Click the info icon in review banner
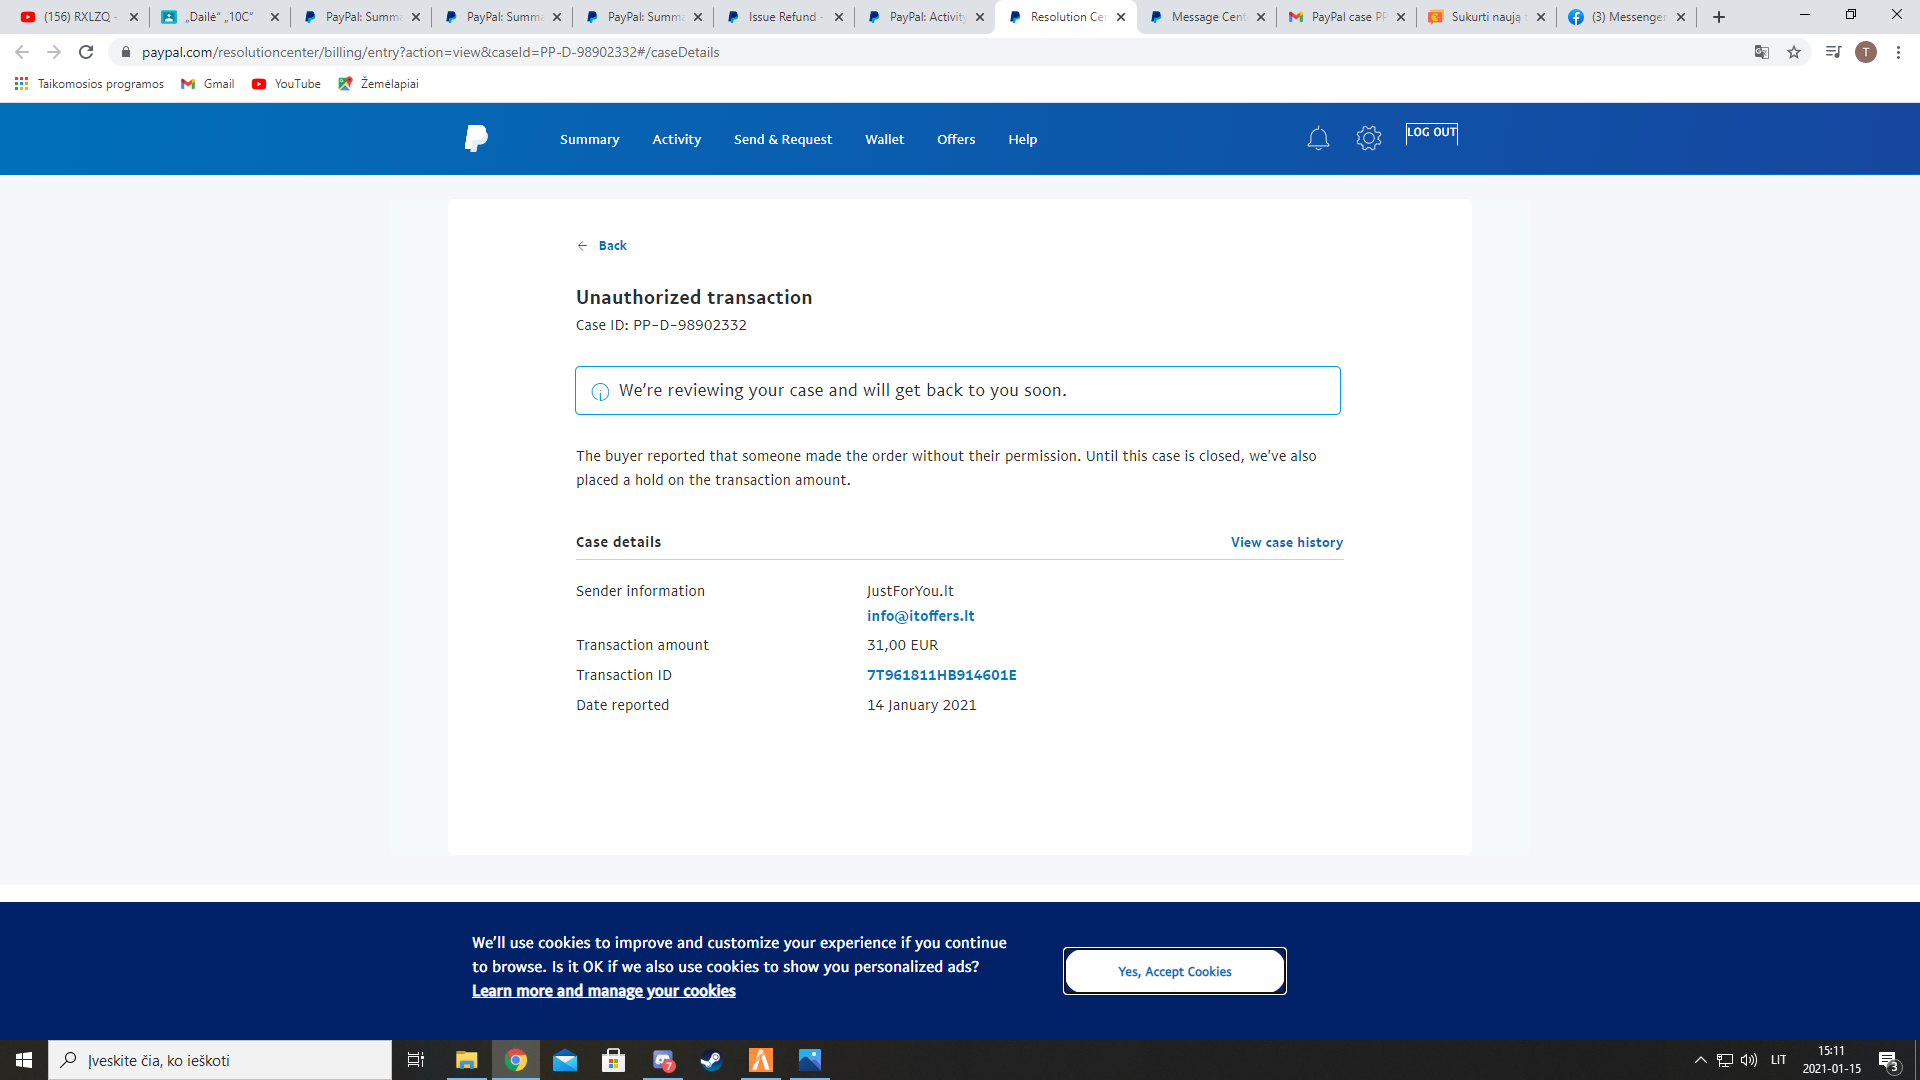1920x1080 pixels. click(600, 392)
